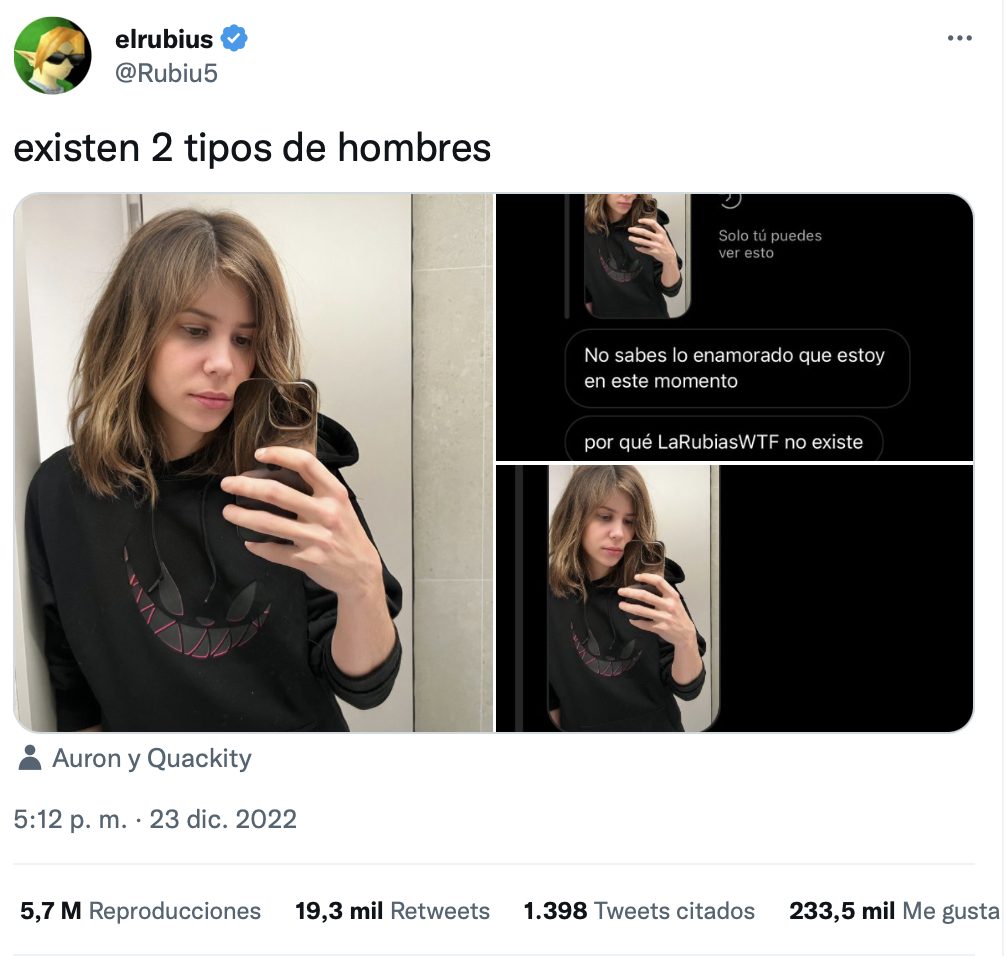Click the "23 dic. 2022" date
1006x956 pixels.
click(x=223, y=820)
